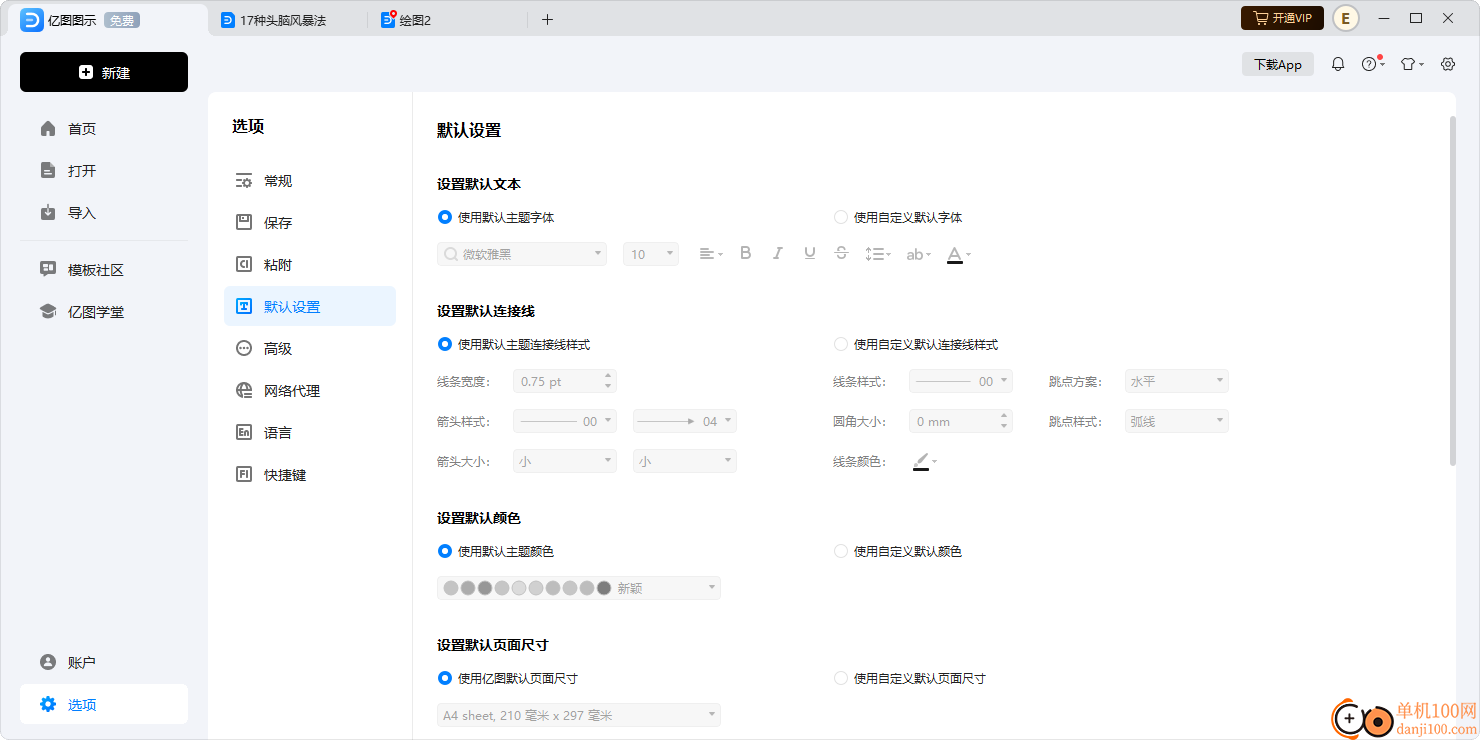Open the 常规 general options tab
1480x740 pixels.
point(310,181)
